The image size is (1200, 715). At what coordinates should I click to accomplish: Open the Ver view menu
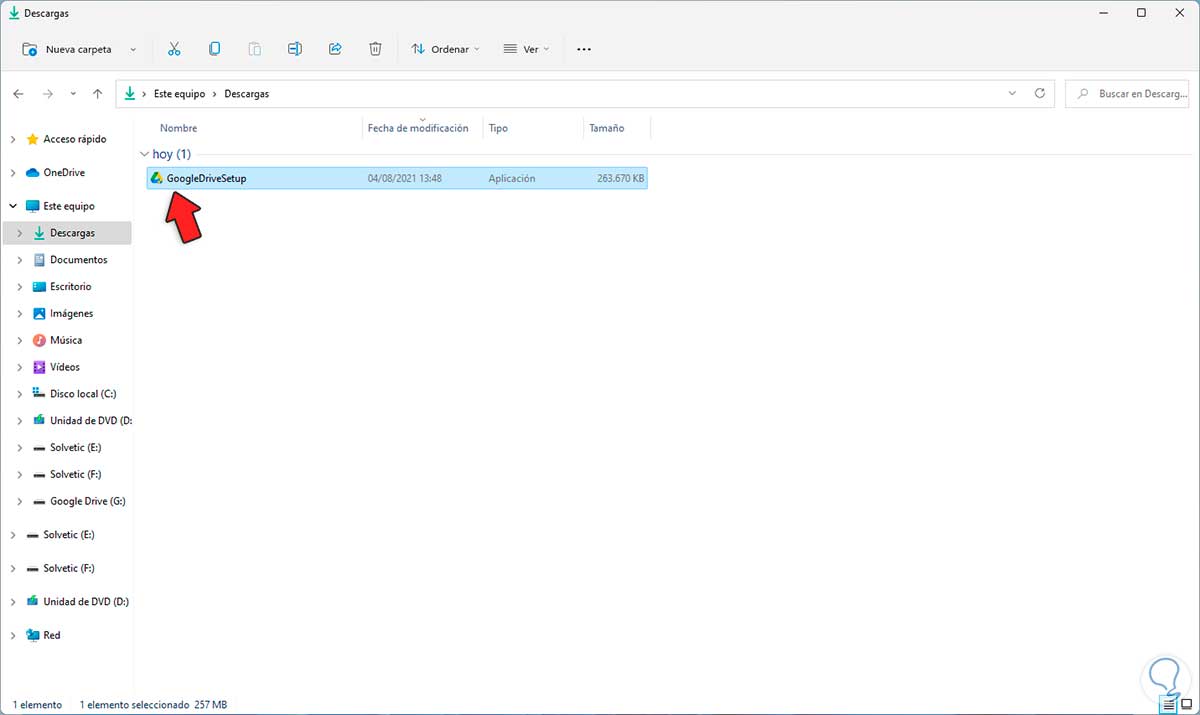point(526,49)
